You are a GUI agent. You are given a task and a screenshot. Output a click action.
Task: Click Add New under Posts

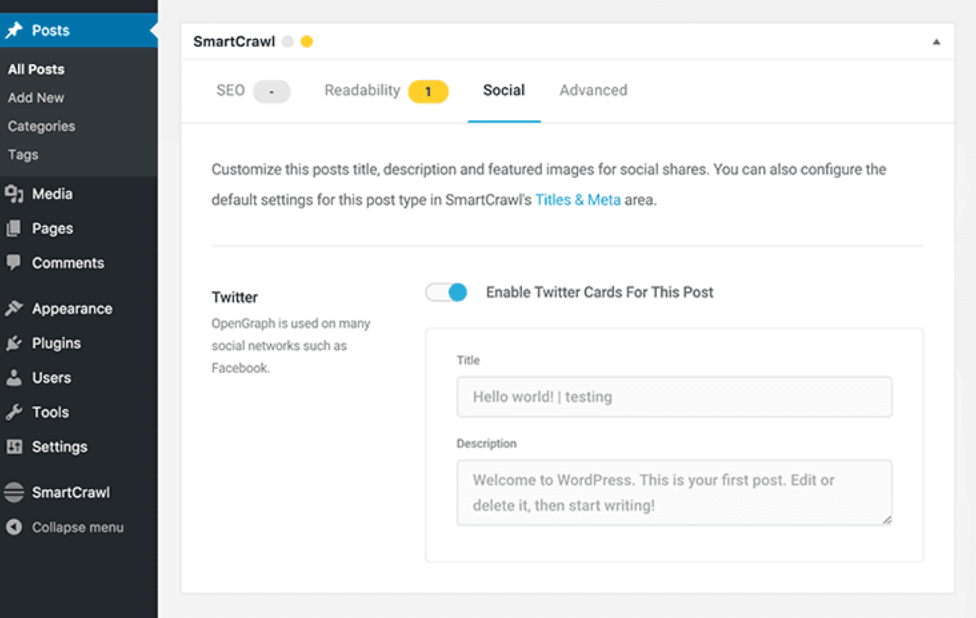(36, 98)
